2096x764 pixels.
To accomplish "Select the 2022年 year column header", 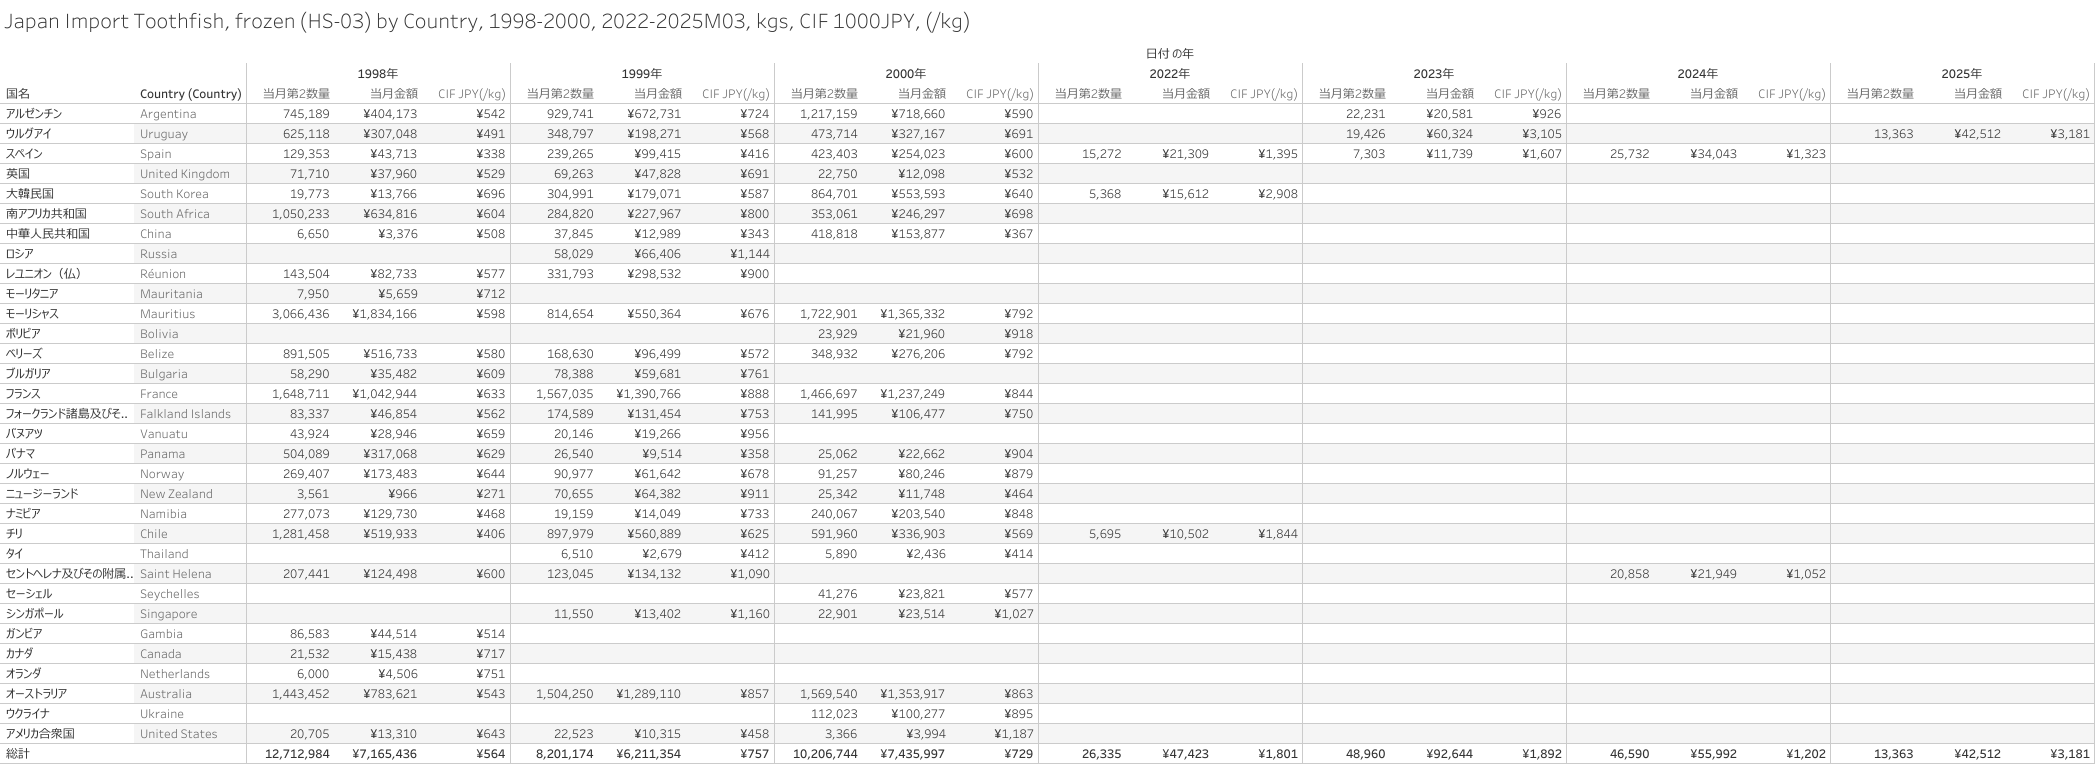I will (x=1169, y=74).
